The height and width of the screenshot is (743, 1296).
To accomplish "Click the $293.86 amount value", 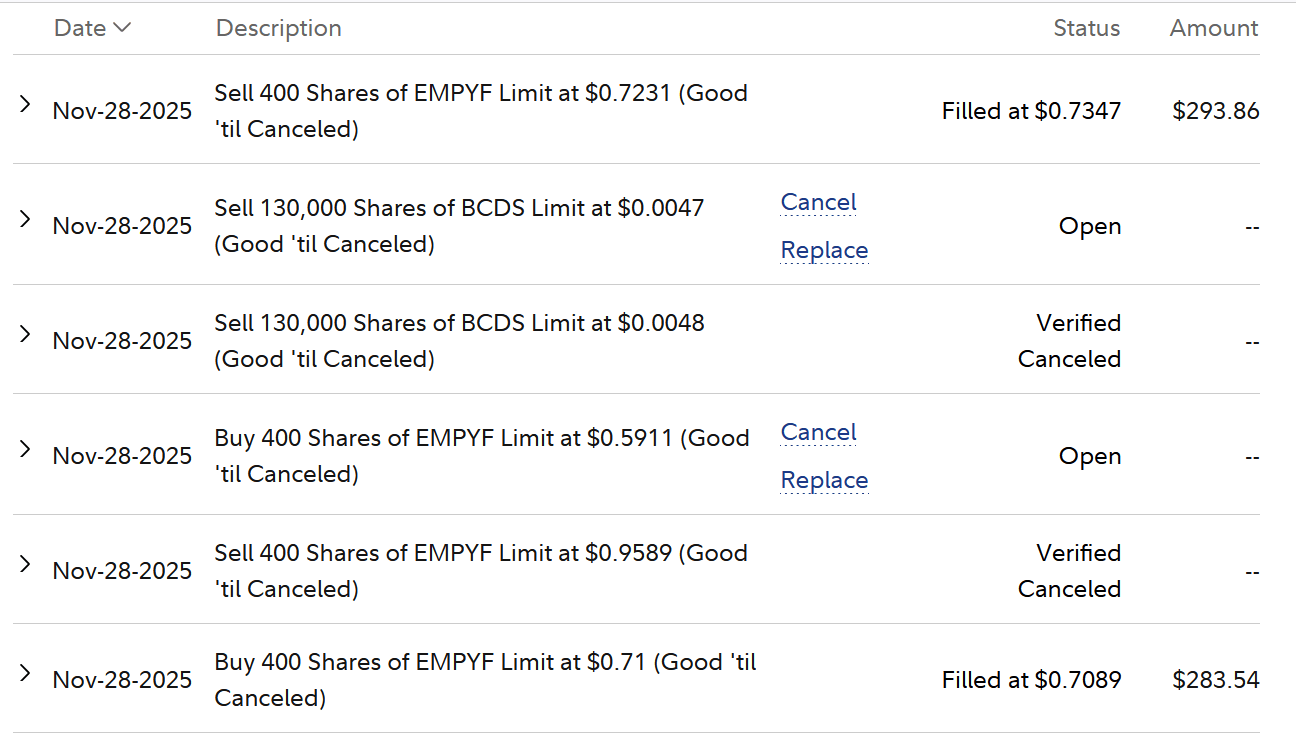I will [x=1215, y=111].
